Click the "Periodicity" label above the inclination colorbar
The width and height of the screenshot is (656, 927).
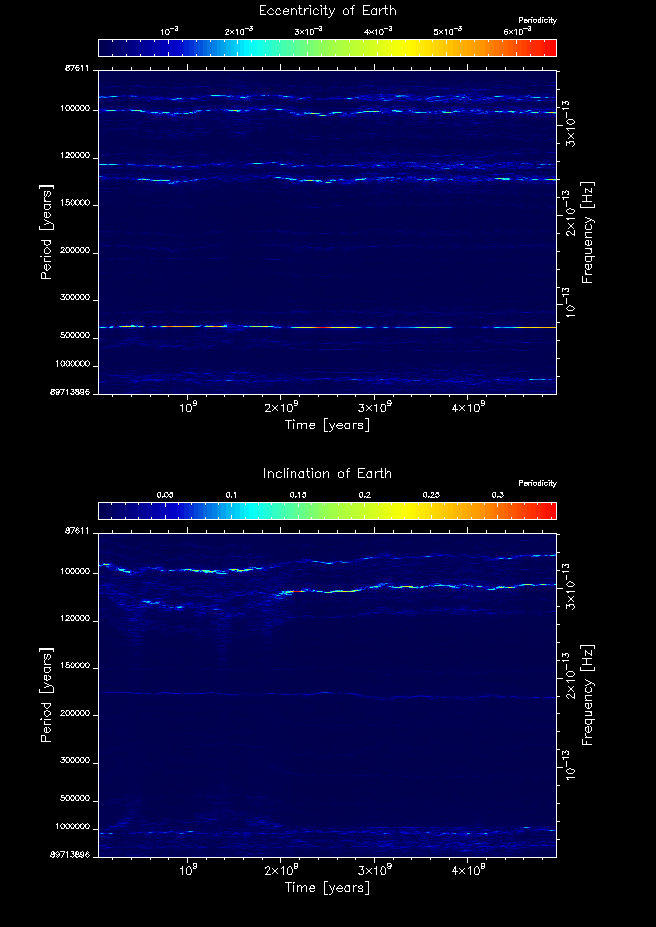[x=537, y=484]
